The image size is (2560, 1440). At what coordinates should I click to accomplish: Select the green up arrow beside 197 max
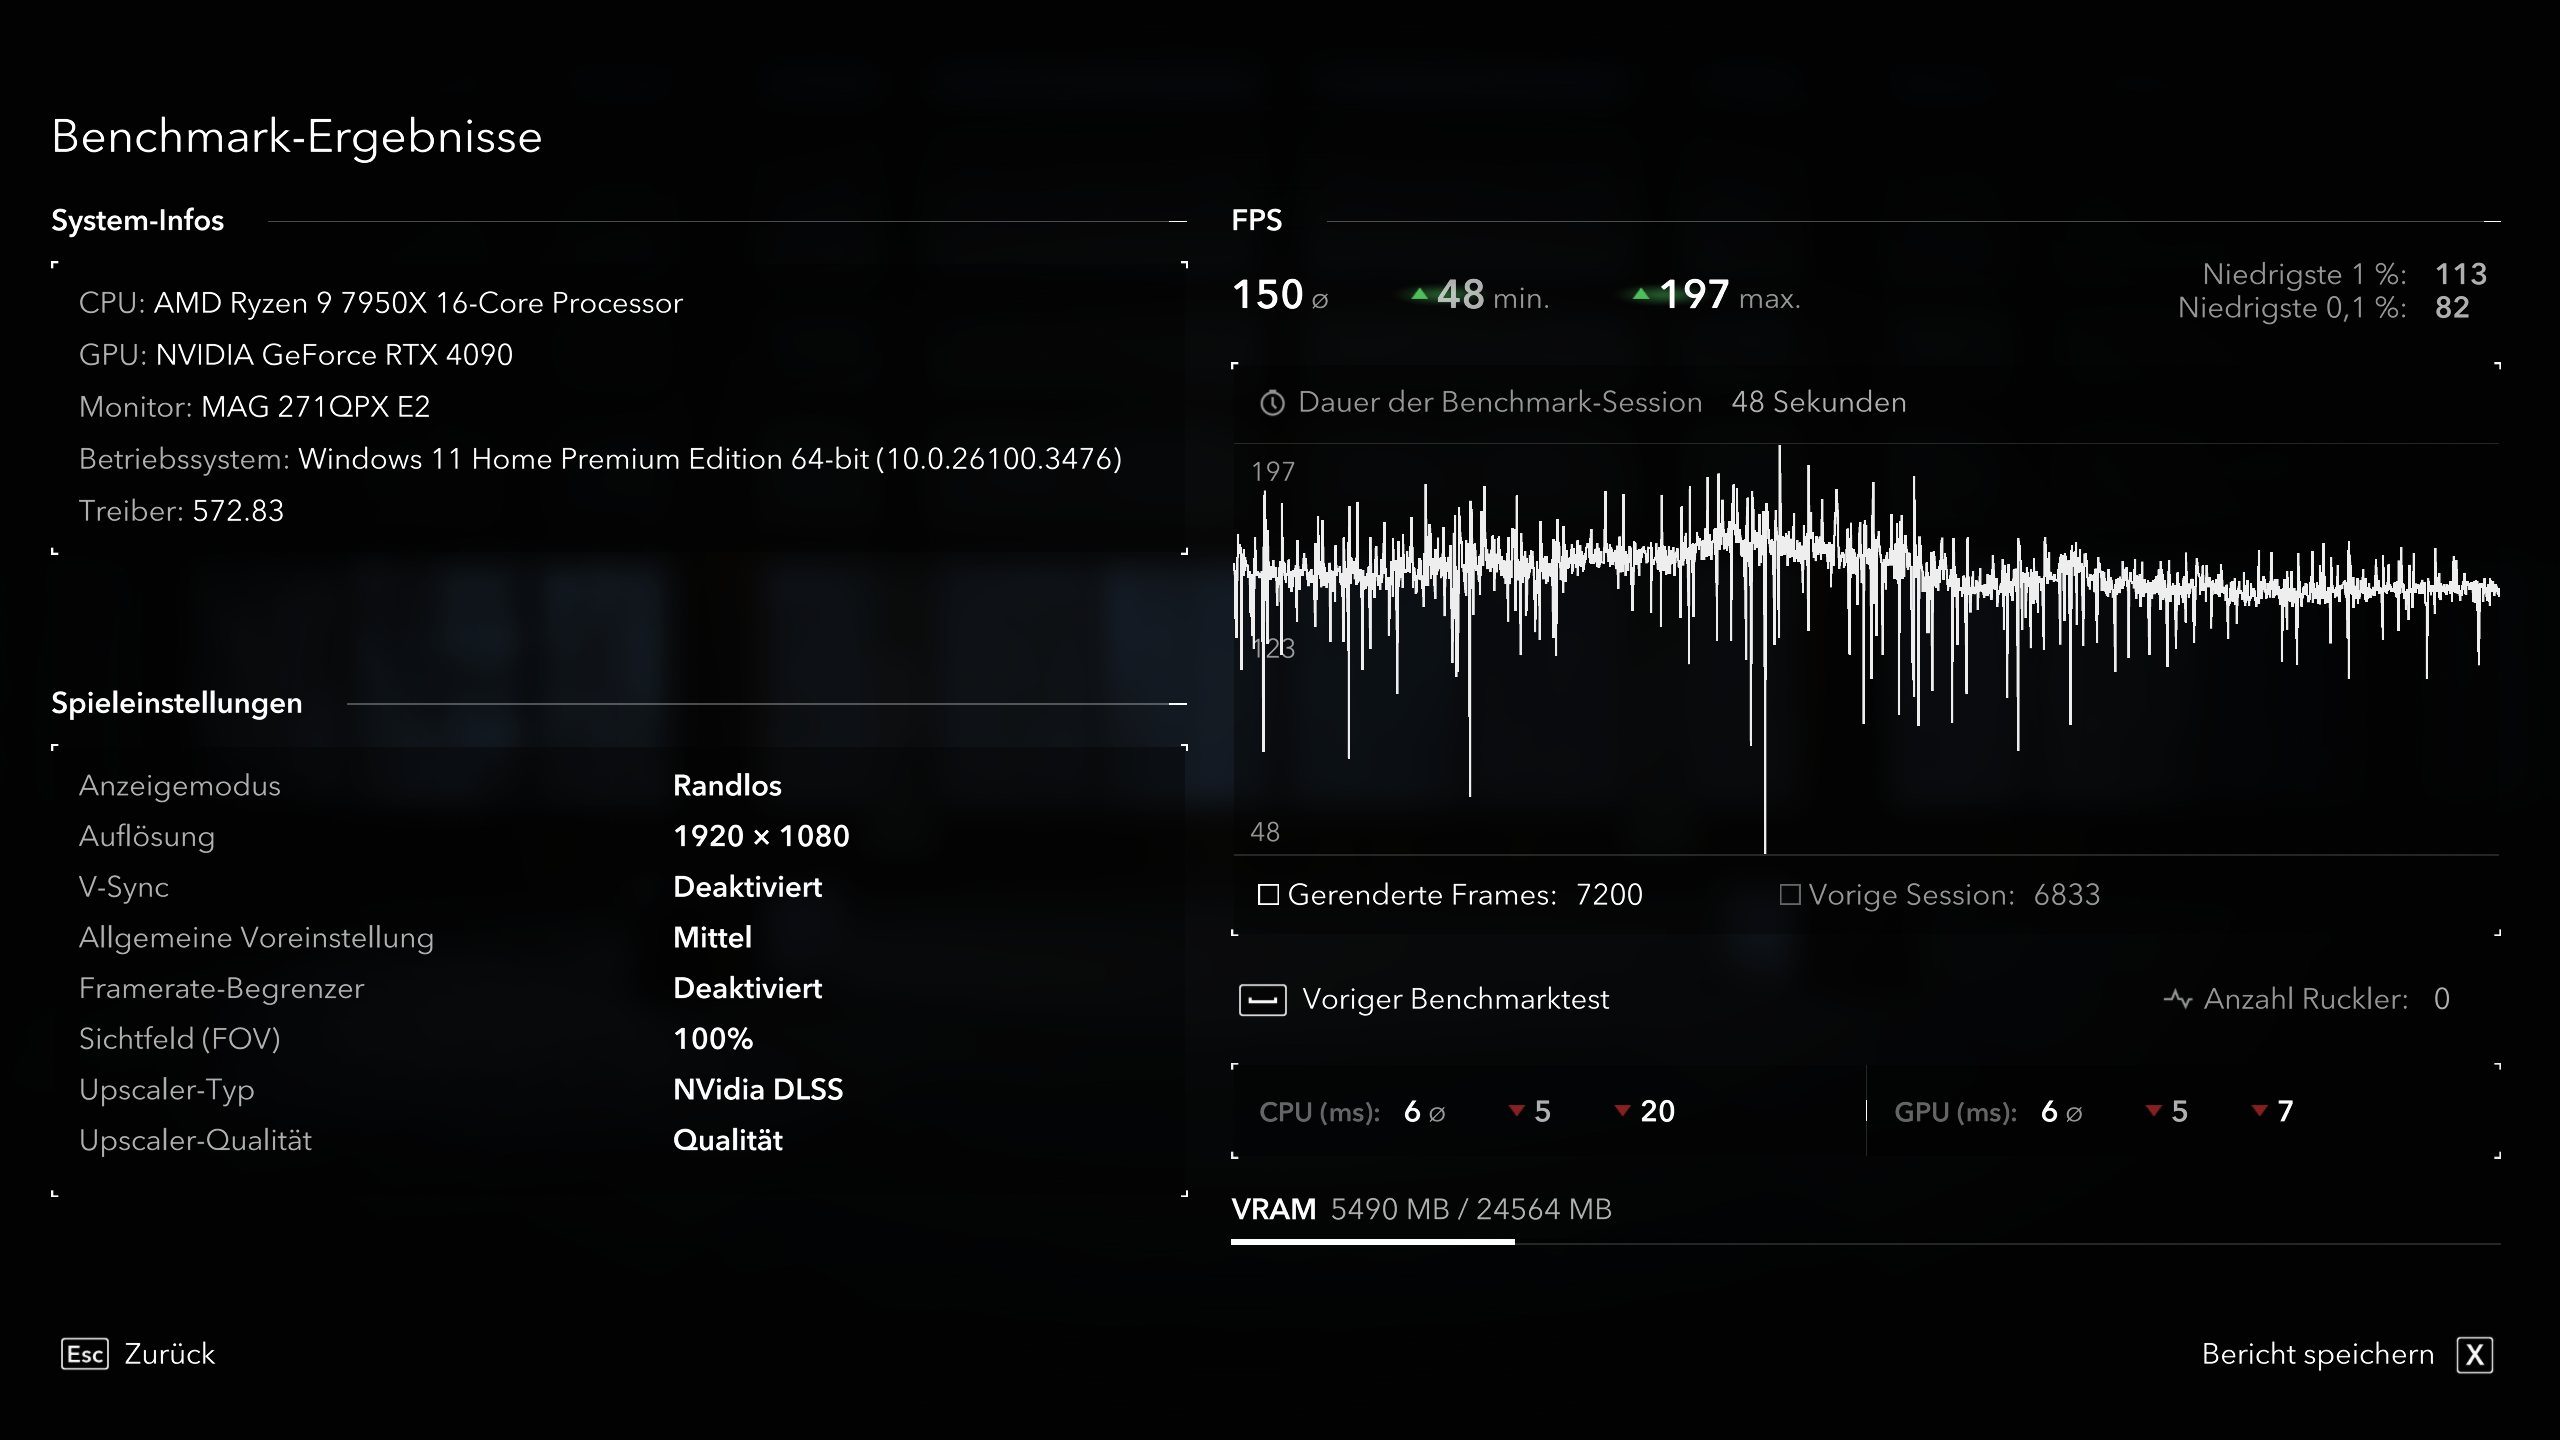tap(1641, 294)
